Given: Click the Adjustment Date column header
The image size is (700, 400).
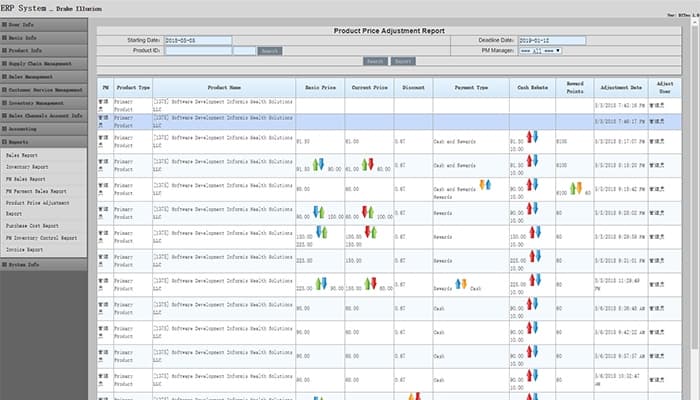Looking at the screenshot, I should (621, 88).
